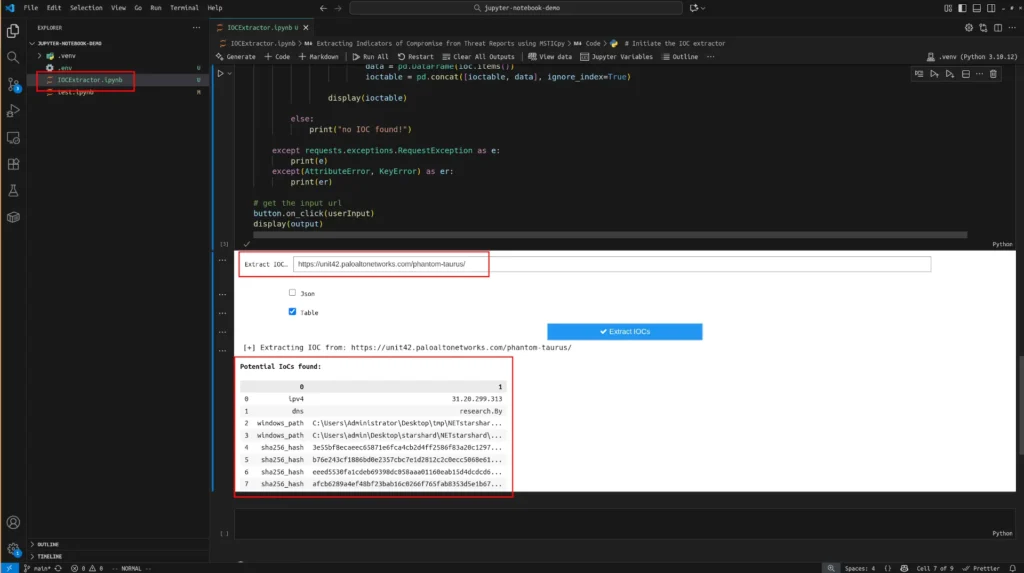Execute cells above the current cell
Screen dimensions: 1024x573
coord(935,74)
